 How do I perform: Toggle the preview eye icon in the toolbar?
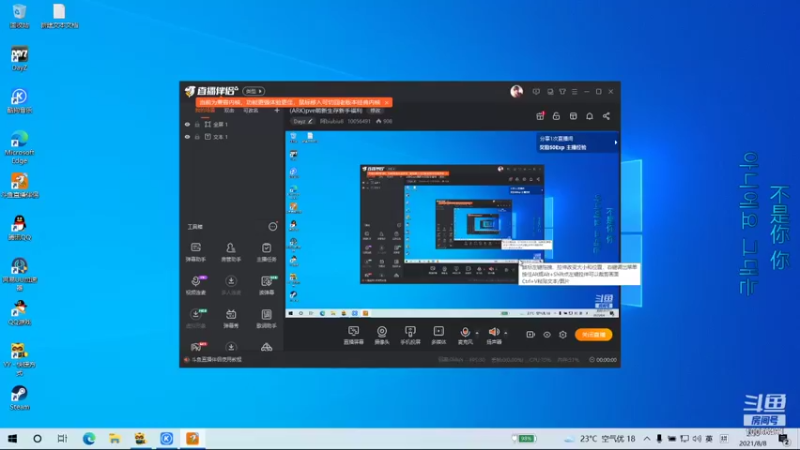click(x=546, y=335)
